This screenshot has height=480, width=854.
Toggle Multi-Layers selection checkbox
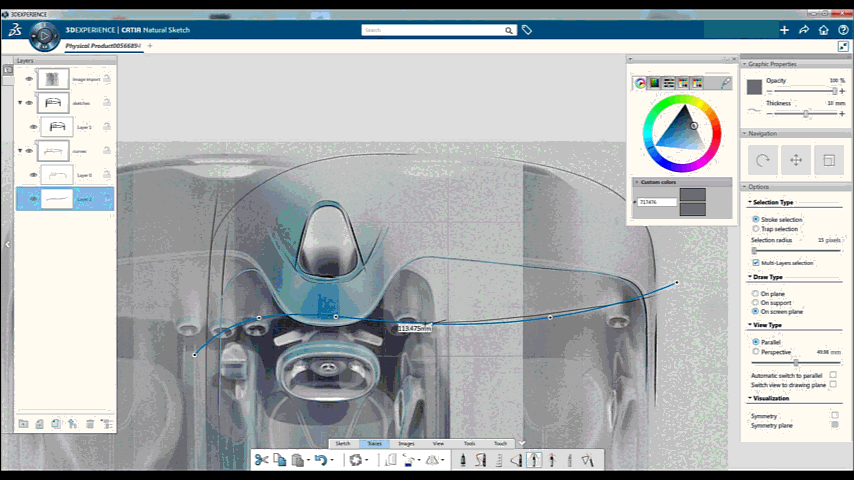tap(756, 263)
